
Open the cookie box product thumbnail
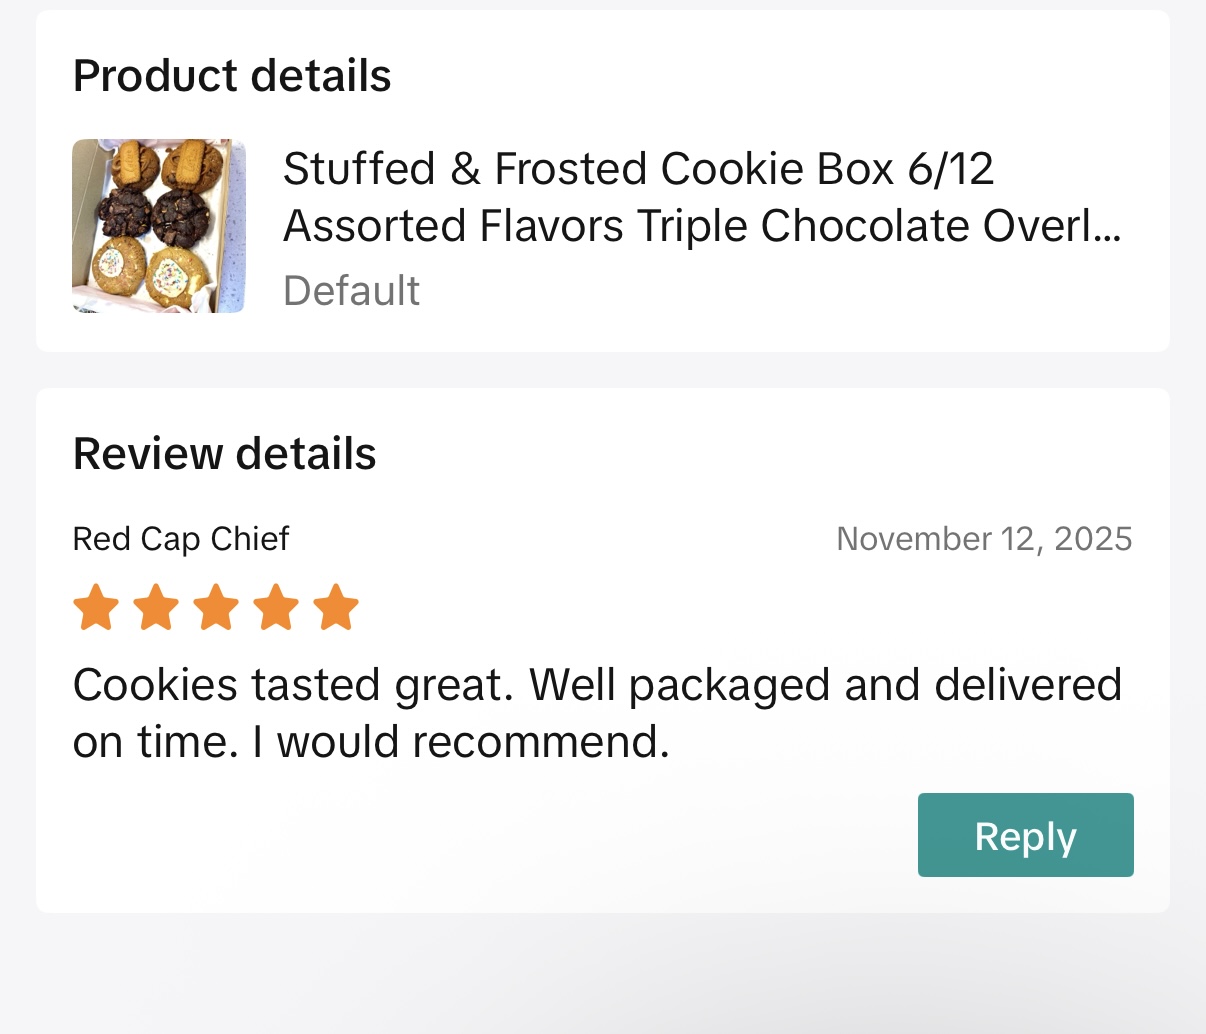158,226
